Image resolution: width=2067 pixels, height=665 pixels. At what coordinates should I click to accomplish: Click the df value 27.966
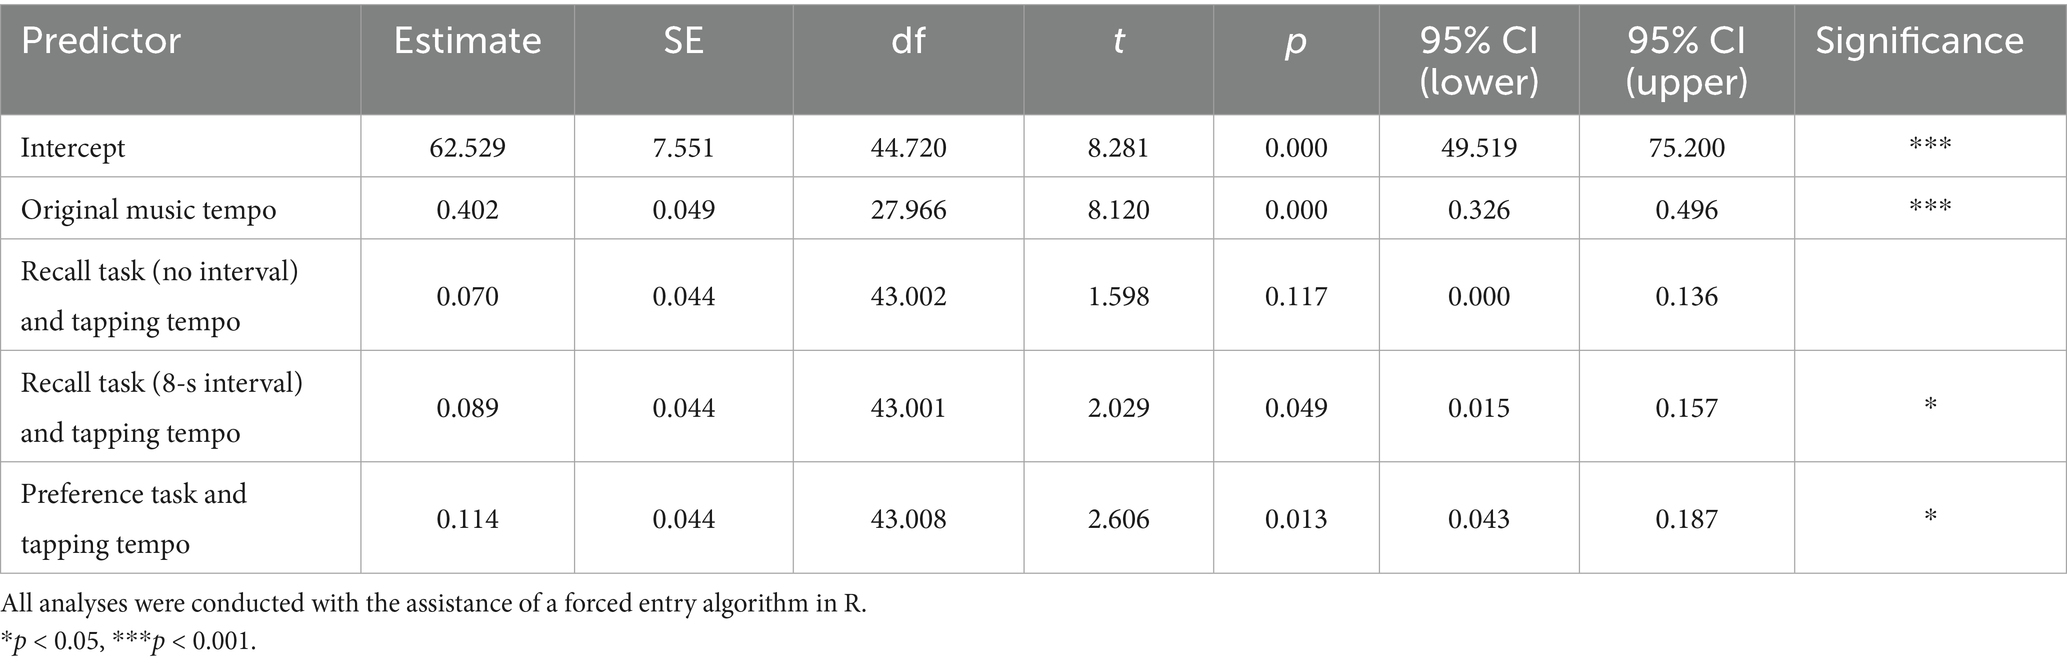pyautogui.click(x=908, y=210)
